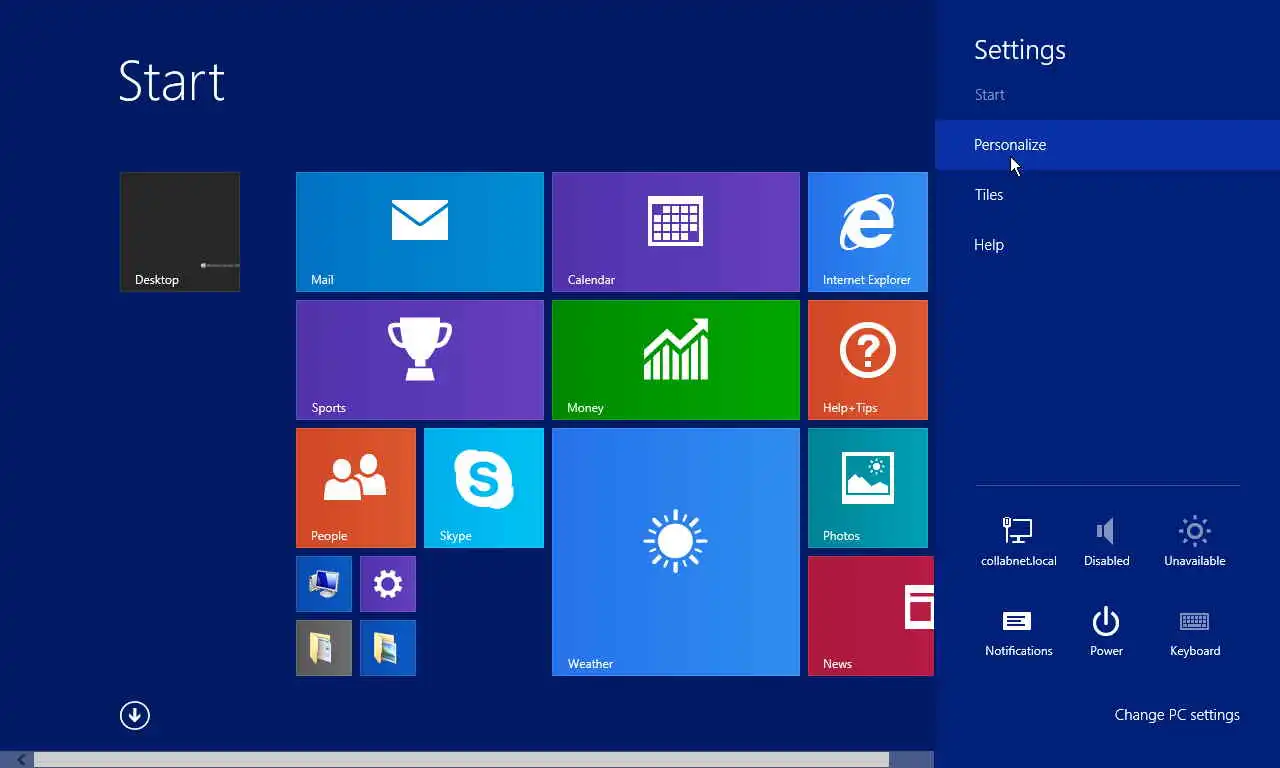
Task: Open the Sports trophy tile
Action: [x=420, y=360]
